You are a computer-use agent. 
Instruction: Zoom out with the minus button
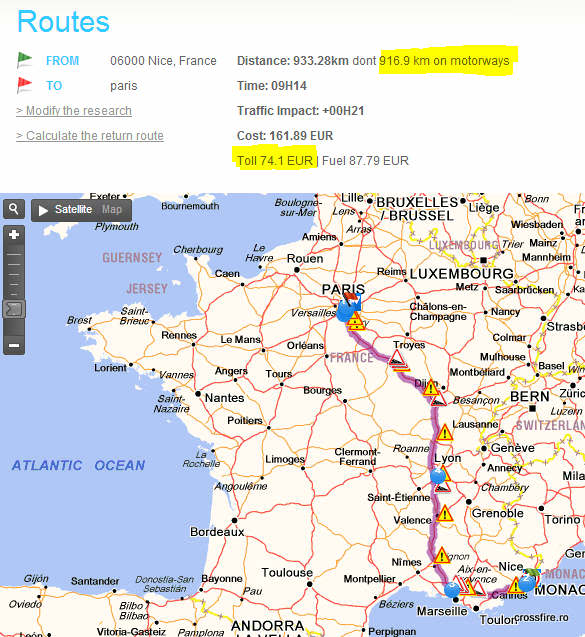tap(14, 345)
